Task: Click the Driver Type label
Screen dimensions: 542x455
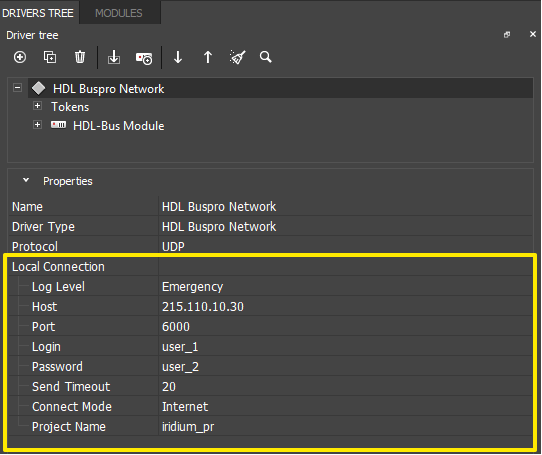Action: (43, 227)
